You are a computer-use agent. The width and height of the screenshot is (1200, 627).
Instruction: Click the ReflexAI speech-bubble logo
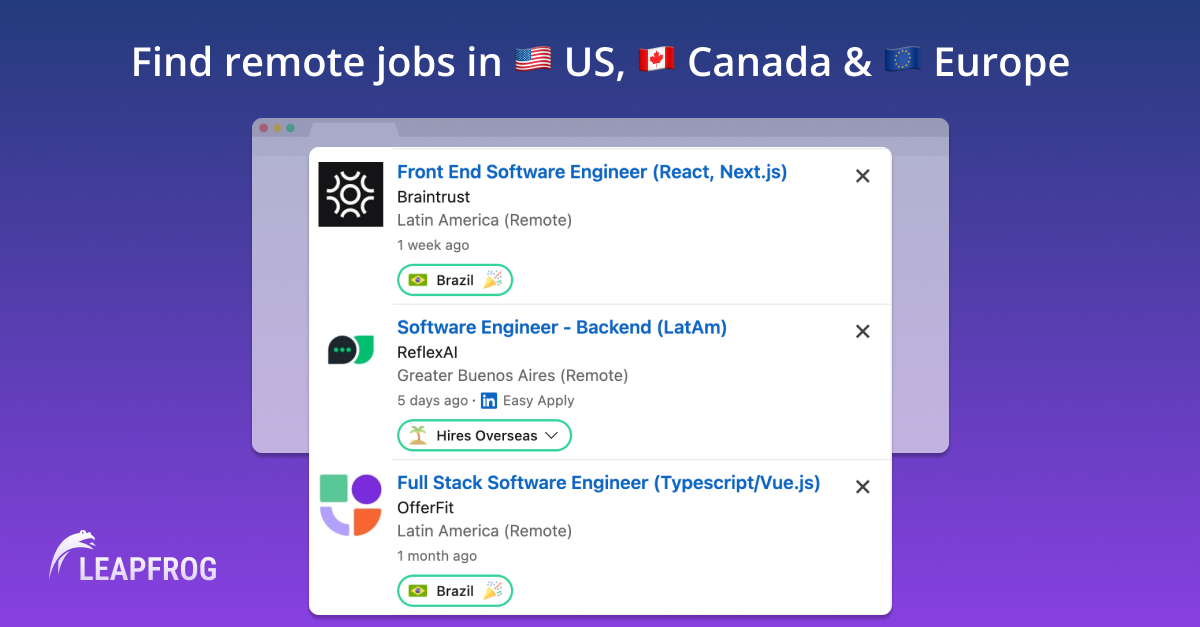[350, 349]
